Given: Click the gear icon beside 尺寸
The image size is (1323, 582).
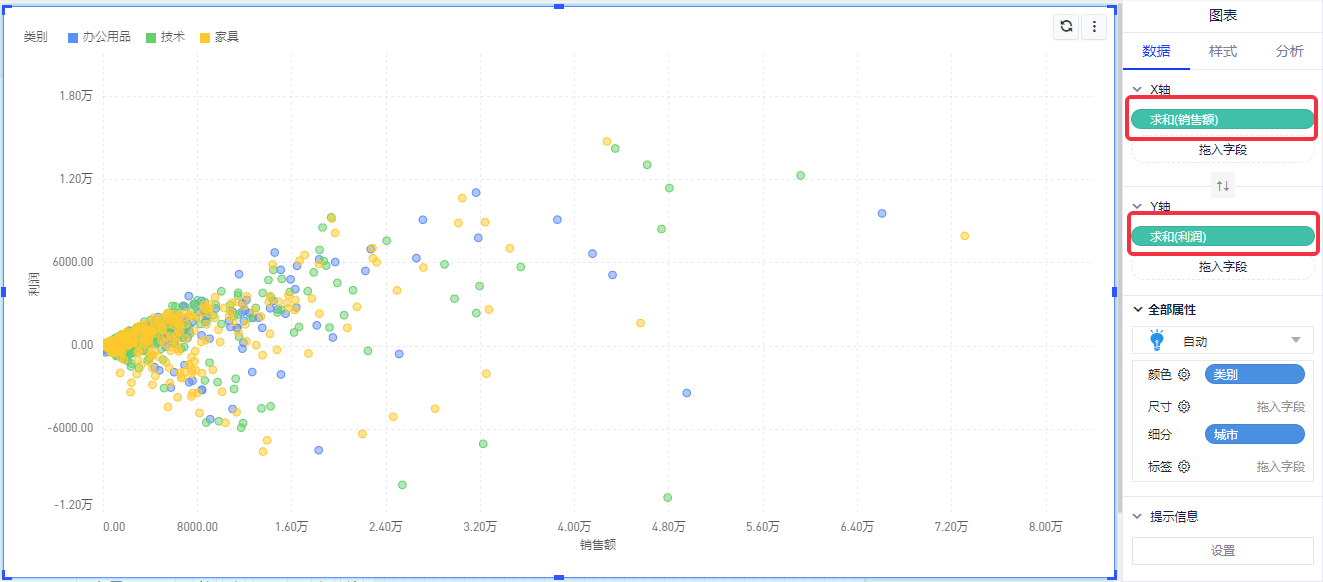Looking at the screenshot, I should 1185,406.
